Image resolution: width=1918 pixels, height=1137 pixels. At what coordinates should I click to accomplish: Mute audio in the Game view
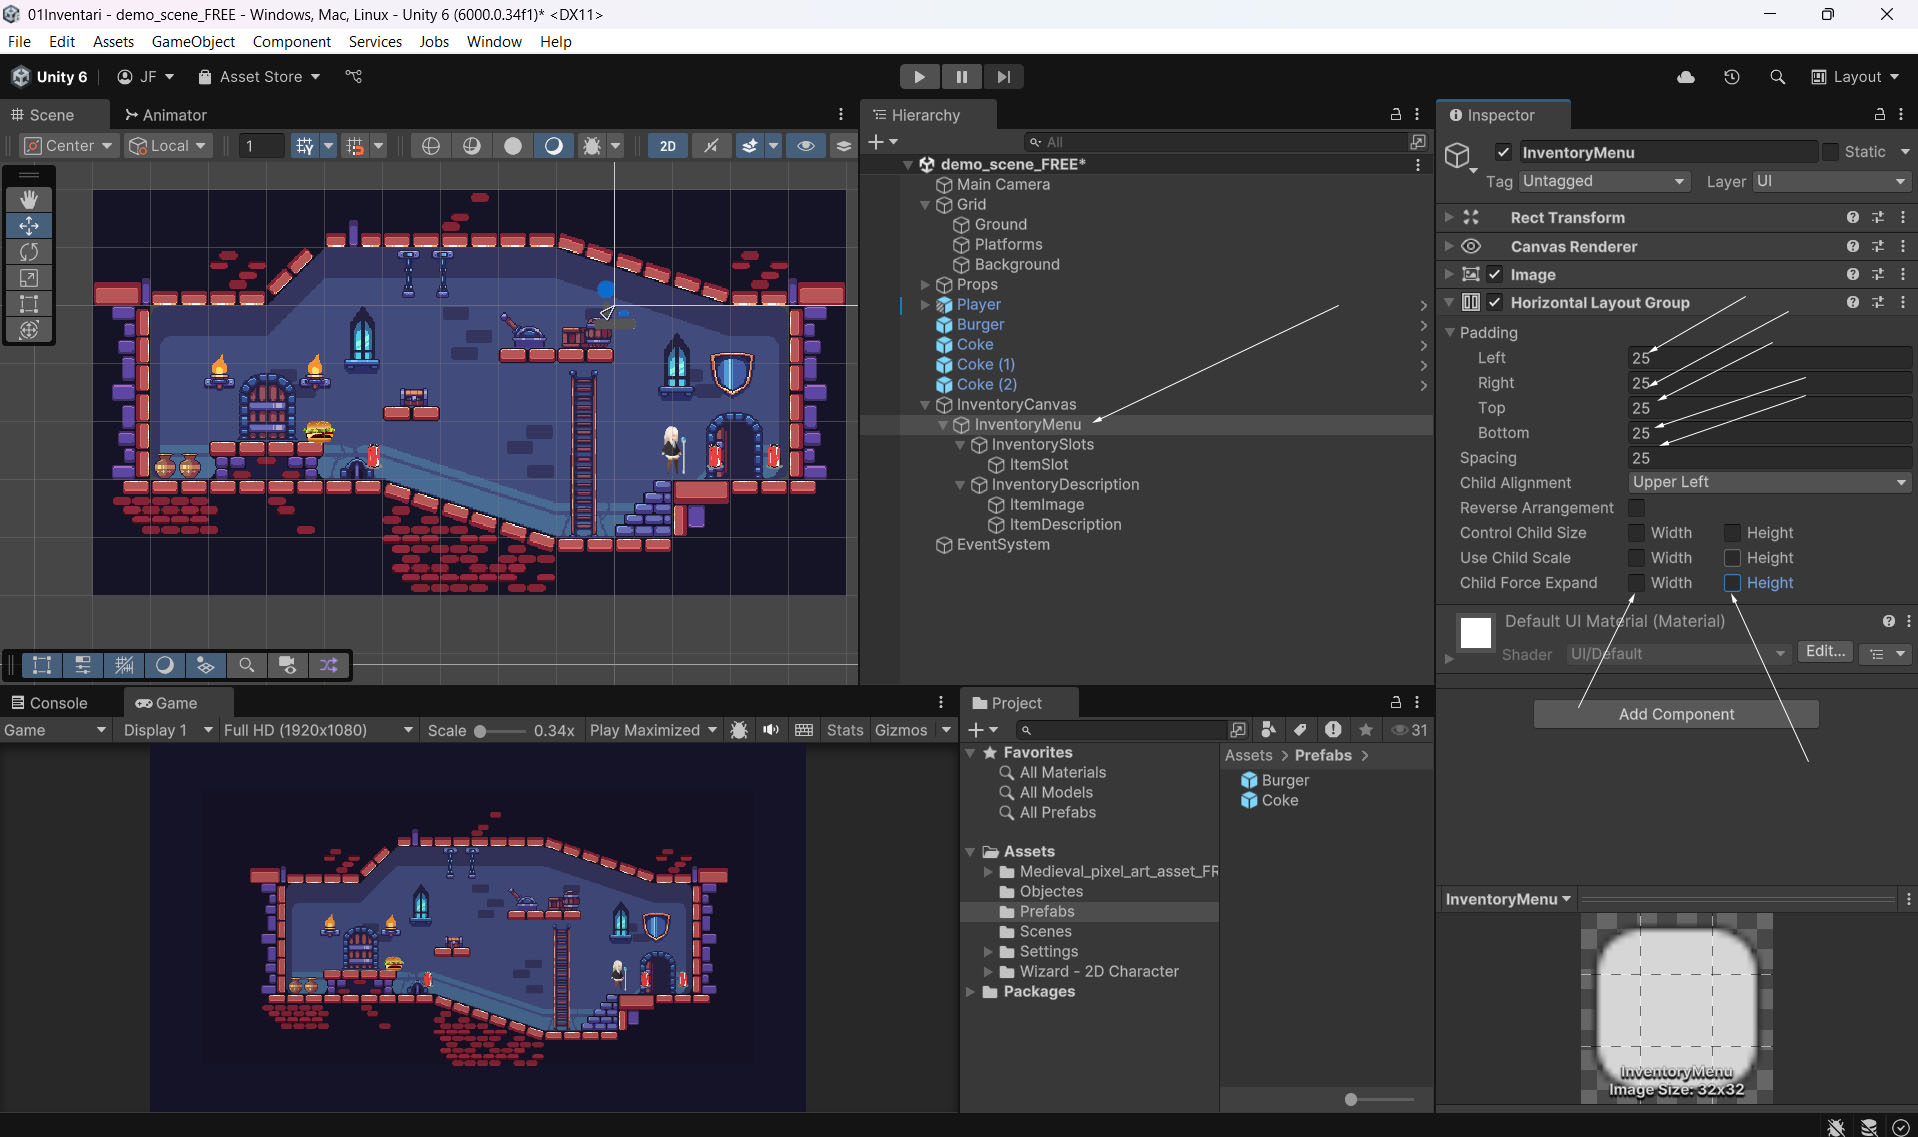pos(770,730)
